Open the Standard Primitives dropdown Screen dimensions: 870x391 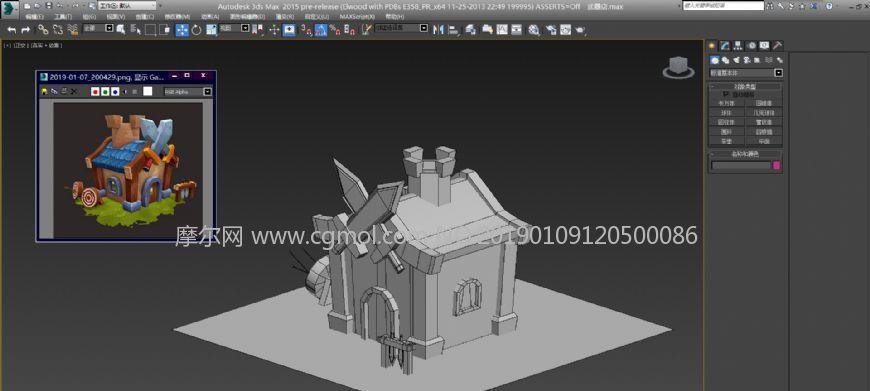click(746, 73)
